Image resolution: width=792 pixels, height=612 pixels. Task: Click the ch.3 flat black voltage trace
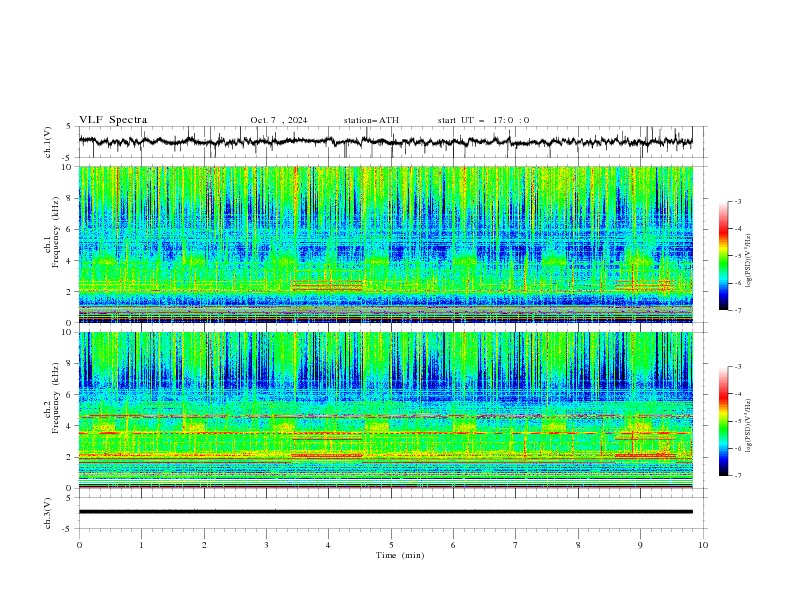385,512
